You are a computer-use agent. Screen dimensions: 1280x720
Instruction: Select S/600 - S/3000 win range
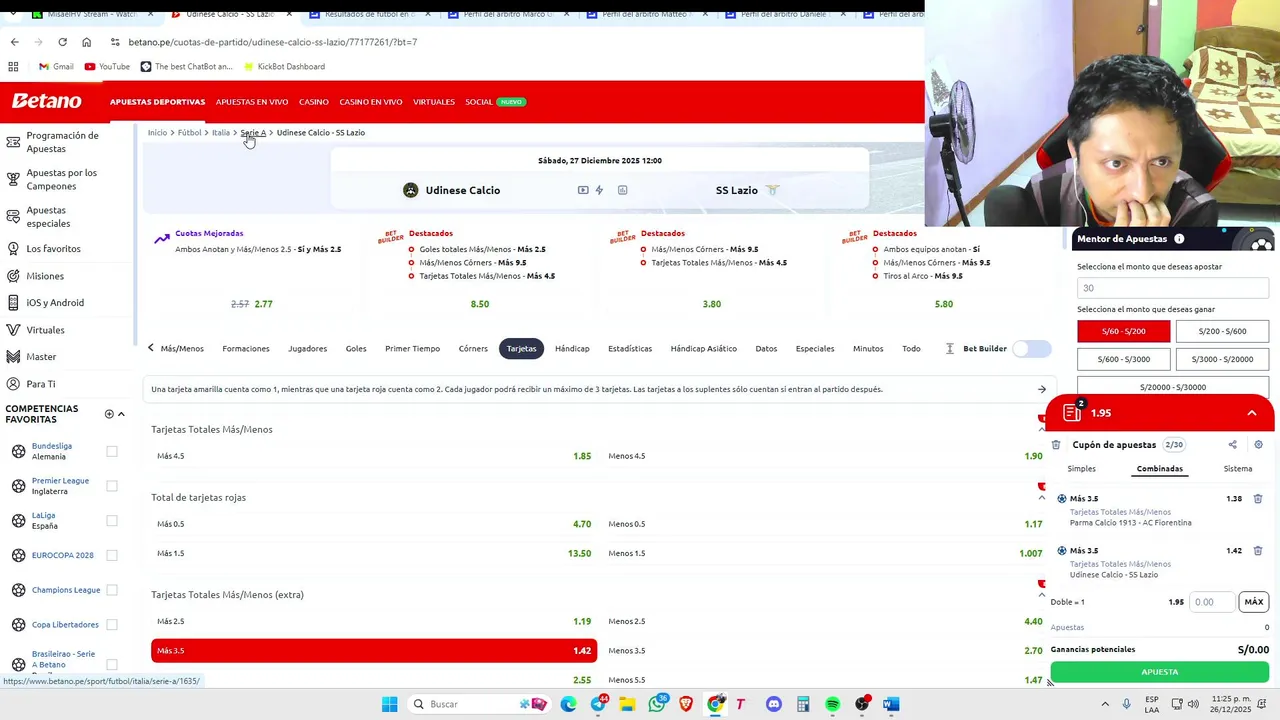(x=1124, y=359)
